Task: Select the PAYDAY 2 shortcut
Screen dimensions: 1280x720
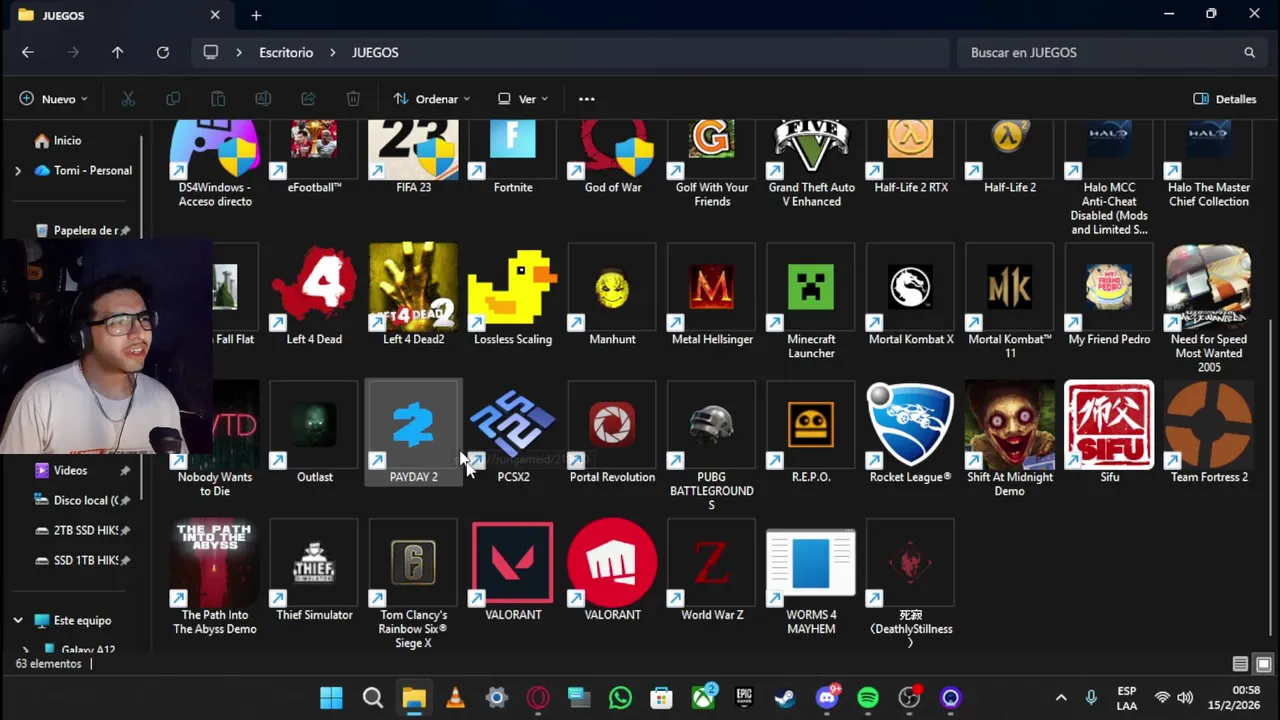Action: tap(413, 432)
